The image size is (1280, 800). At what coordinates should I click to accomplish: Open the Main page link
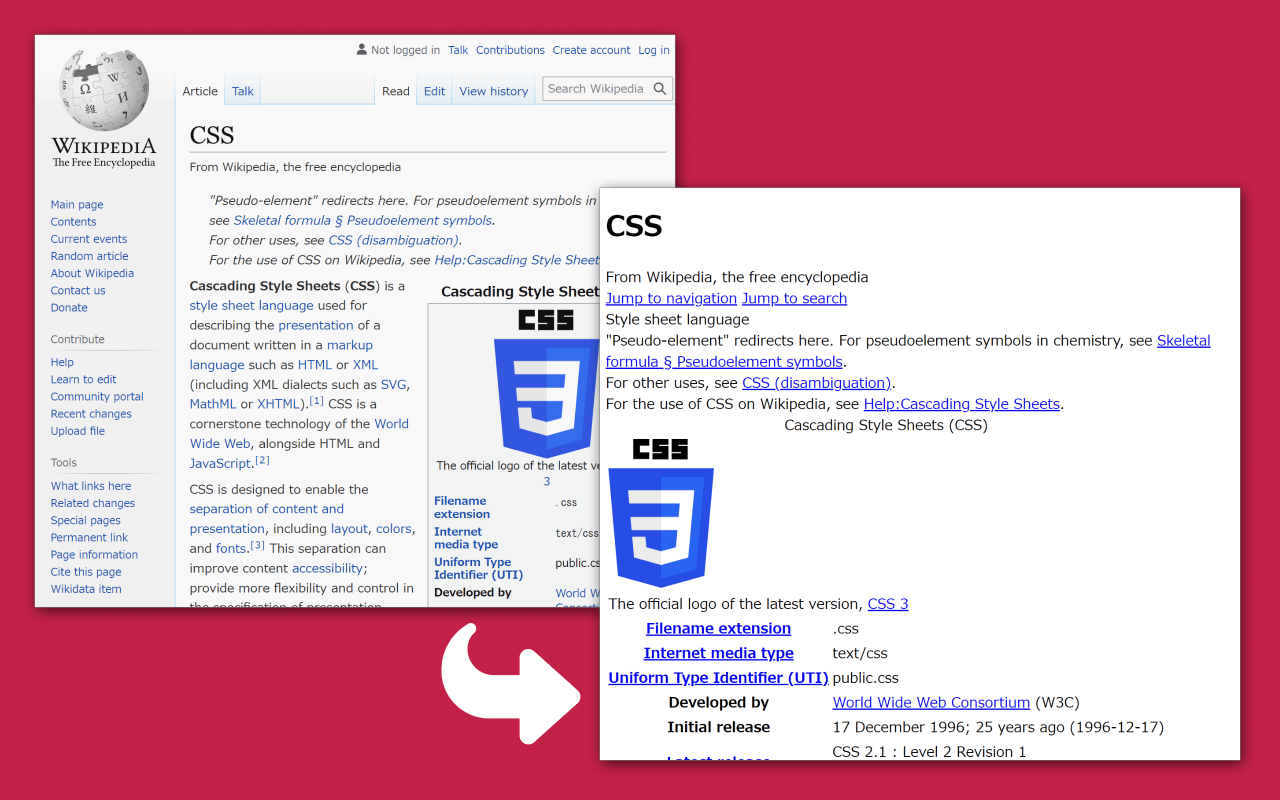[77, 204]
